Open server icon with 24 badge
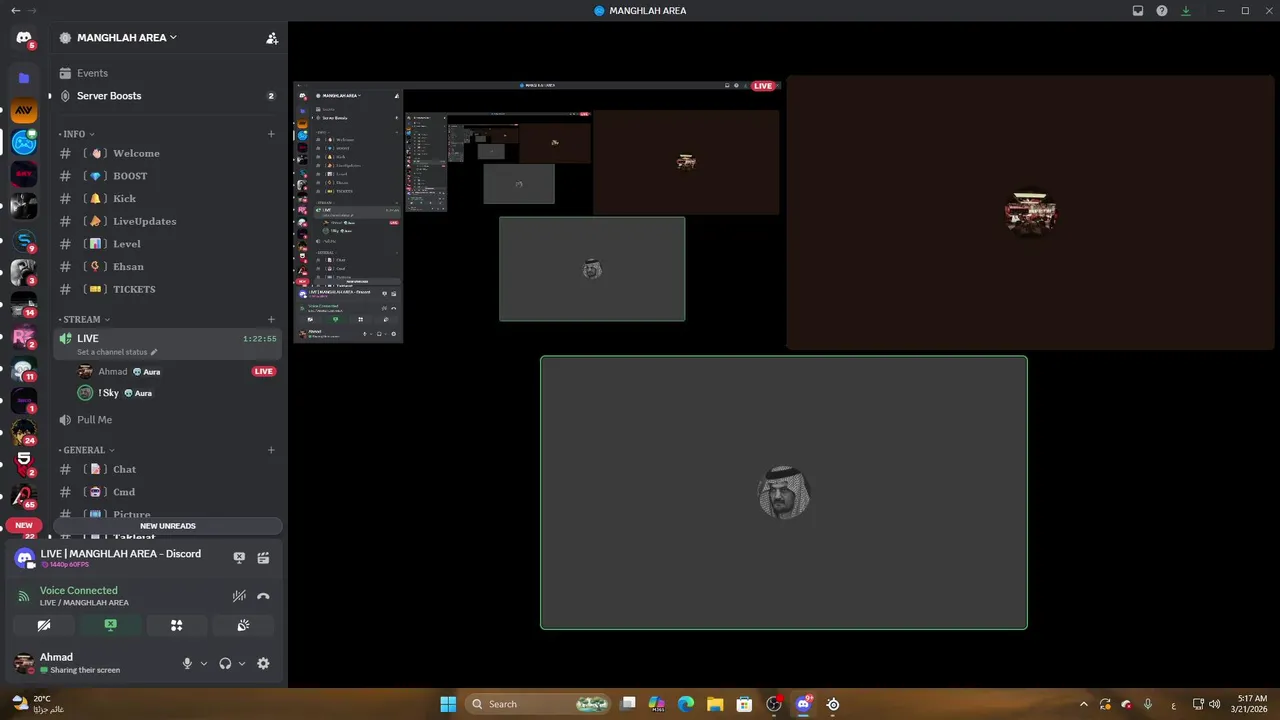 point(24,431)
